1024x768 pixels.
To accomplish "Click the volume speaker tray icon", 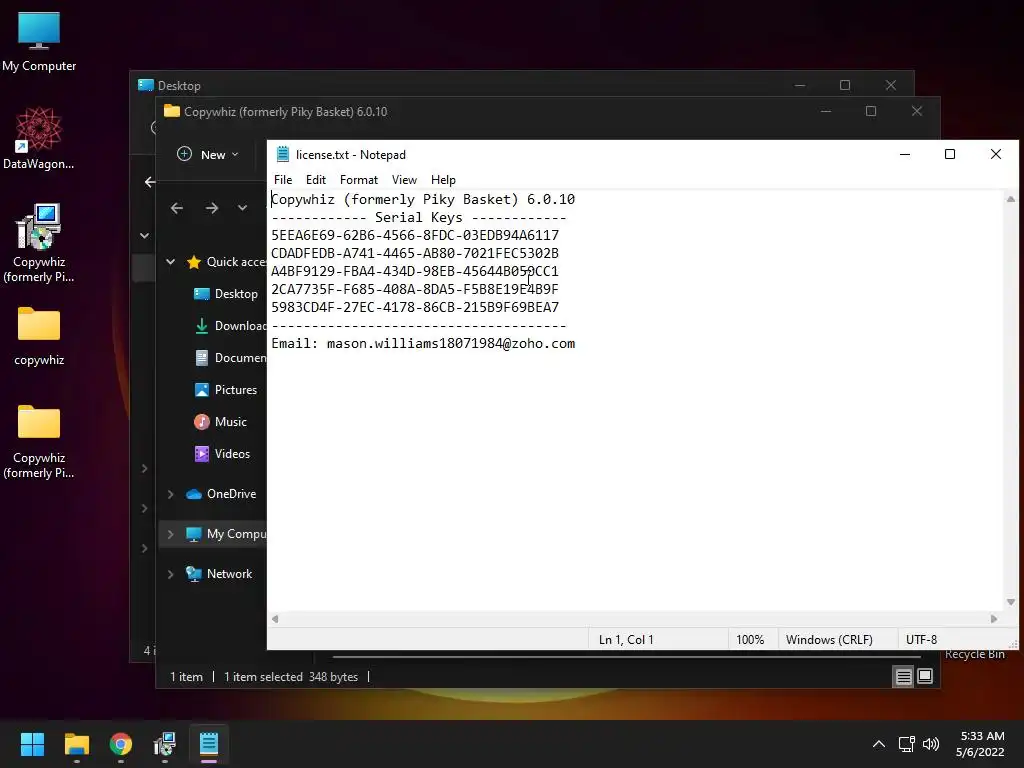I will pyautogui.click(x=931, y=744).
